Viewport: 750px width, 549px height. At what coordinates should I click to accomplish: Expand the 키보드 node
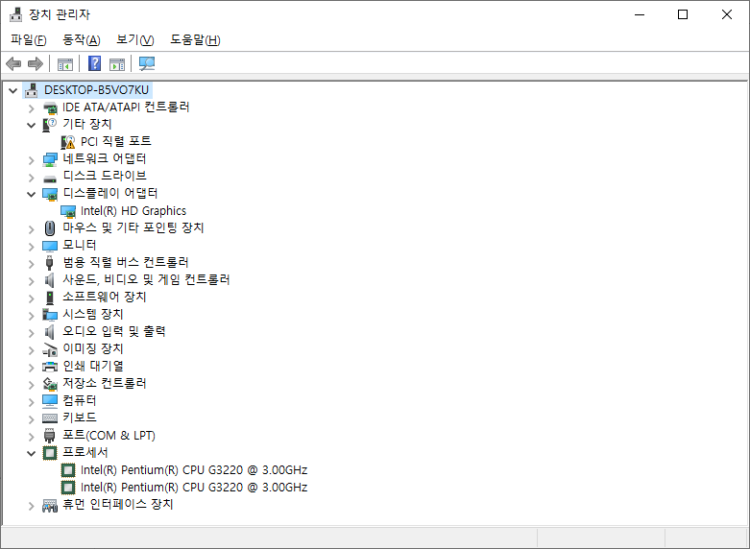point(31,419)
